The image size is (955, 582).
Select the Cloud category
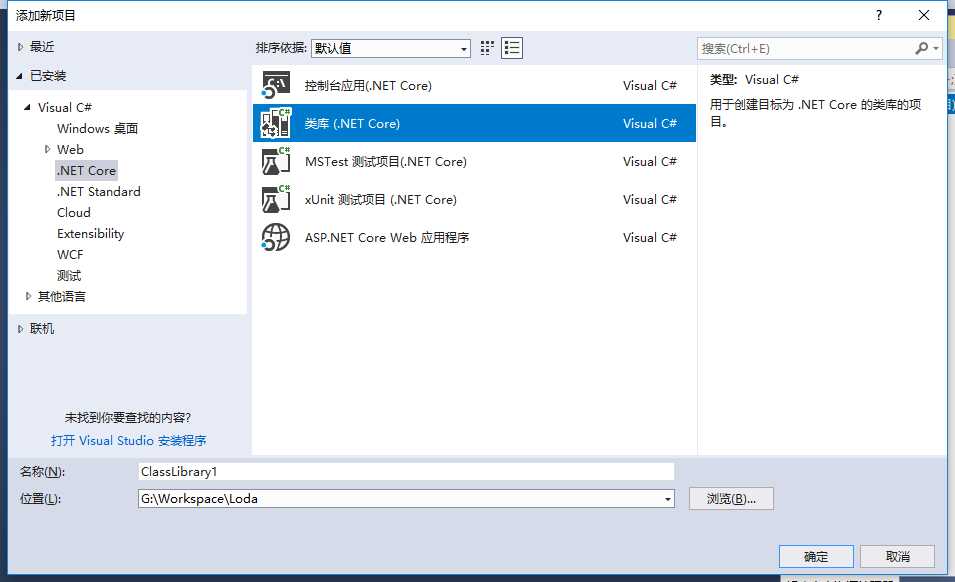74,212
